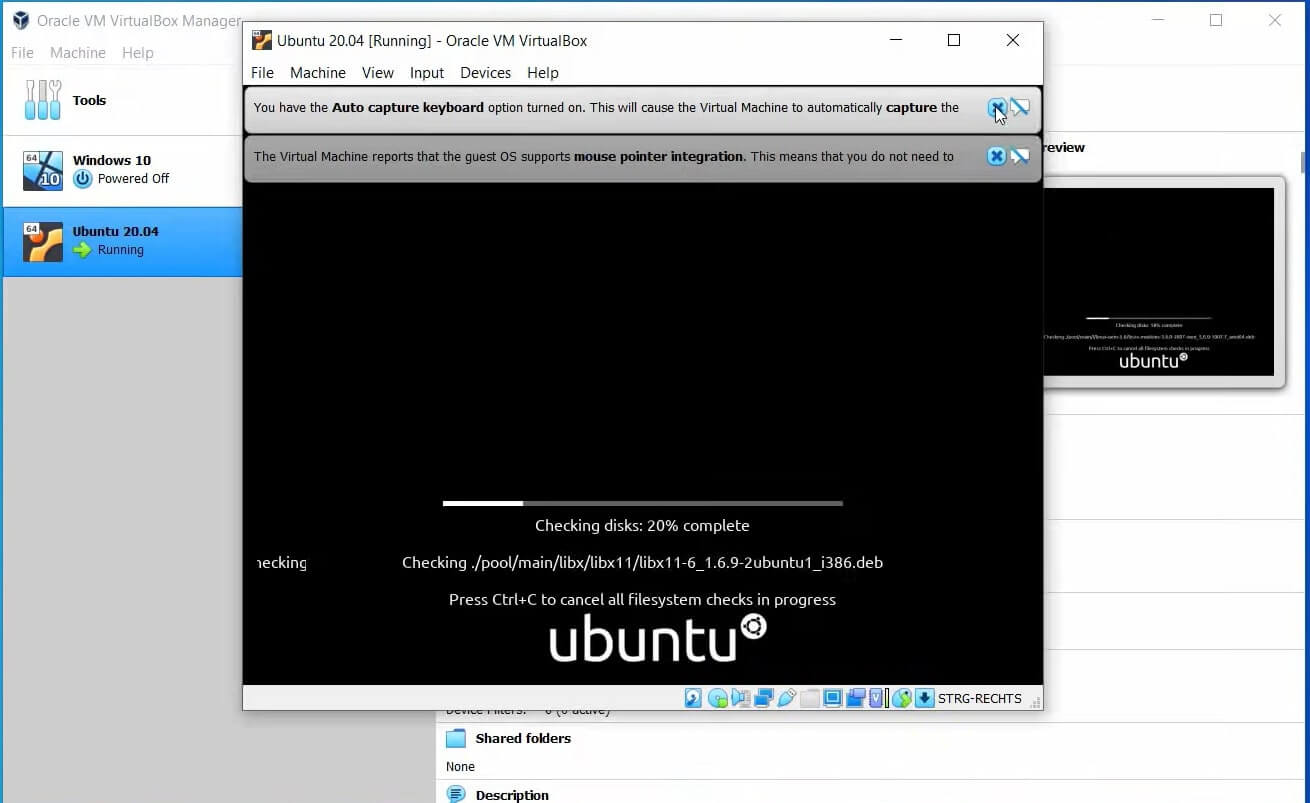The width and height of the screenshot is (1310, 803).
Task: Click the mouse integration status icon
Action: tap(902, 698)
